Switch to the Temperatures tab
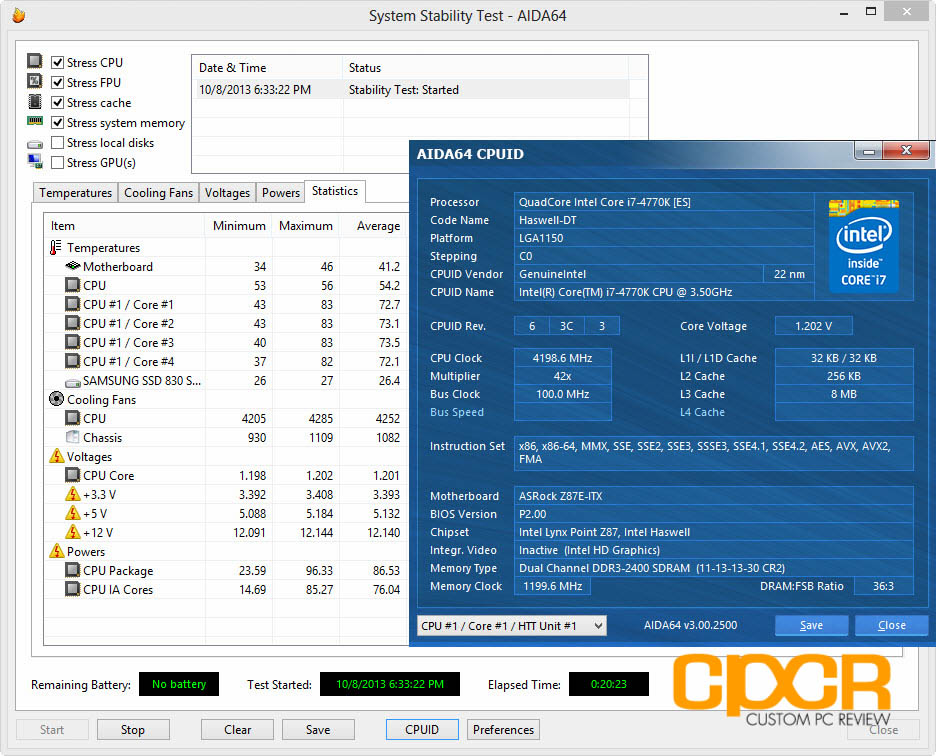The width and height of the screenshot is (936, 756). pyautogui.click(x=75, y=193)
